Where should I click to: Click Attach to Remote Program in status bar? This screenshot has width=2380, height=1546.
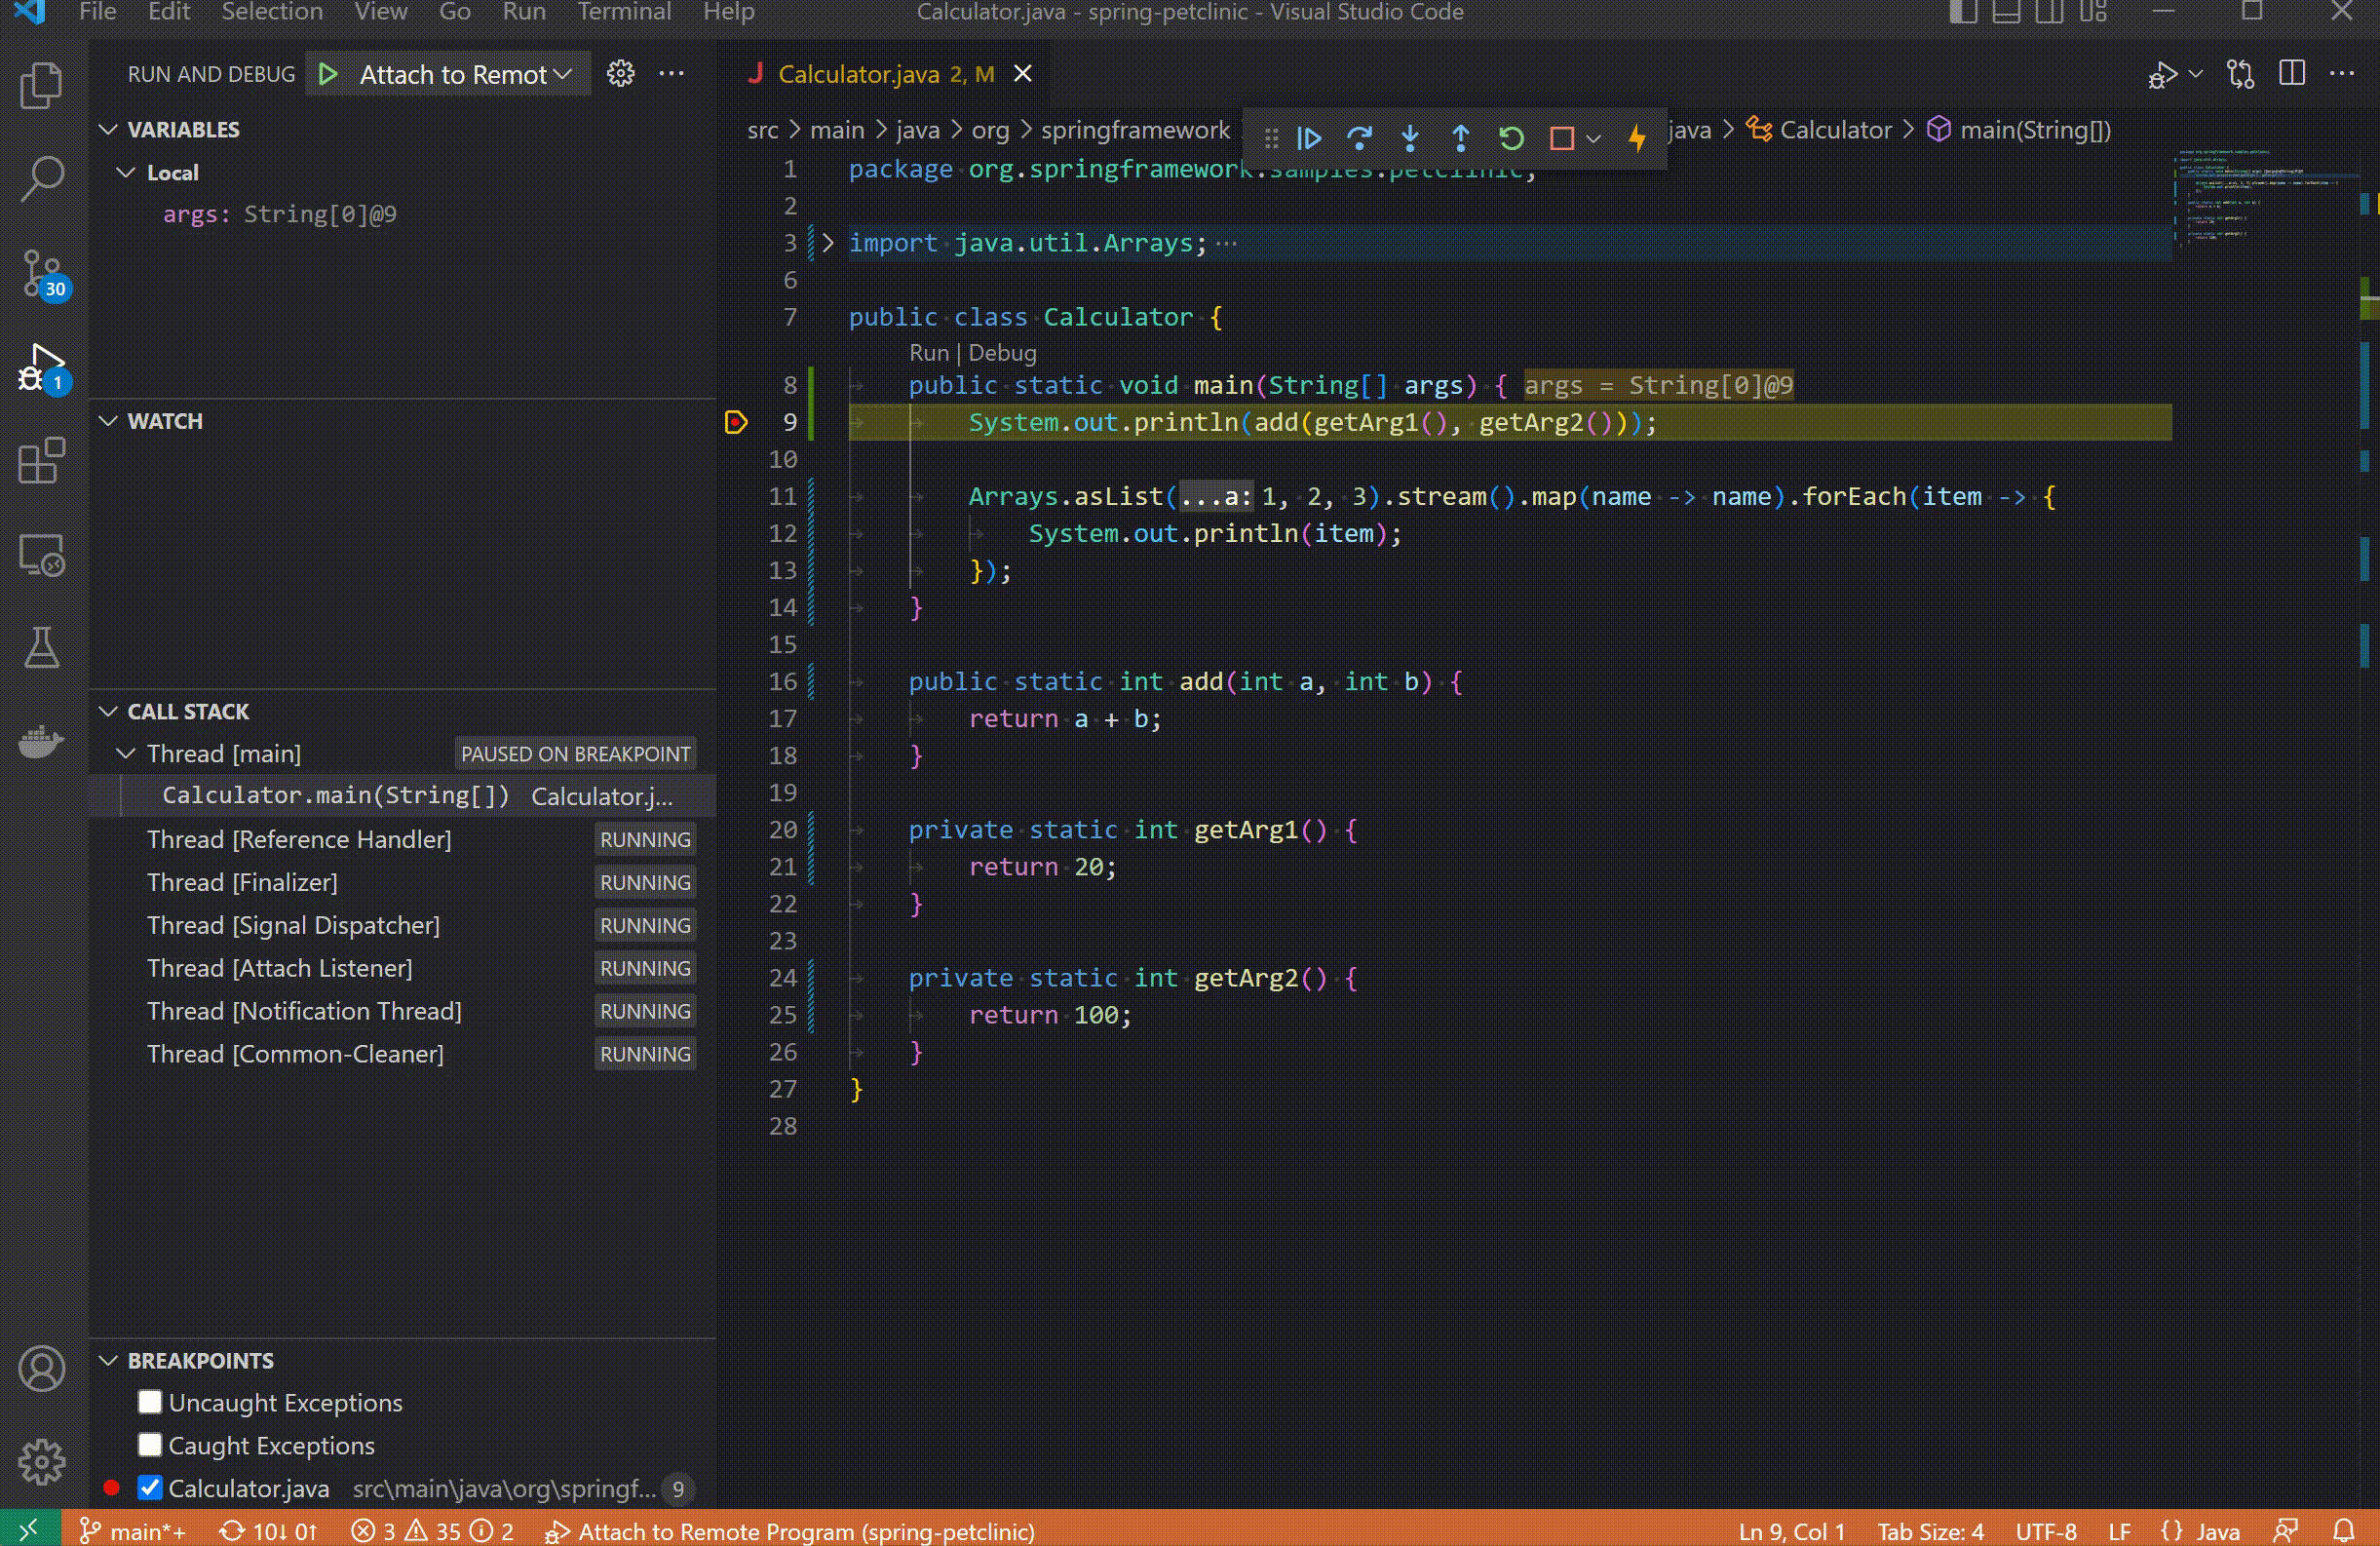790,1531
